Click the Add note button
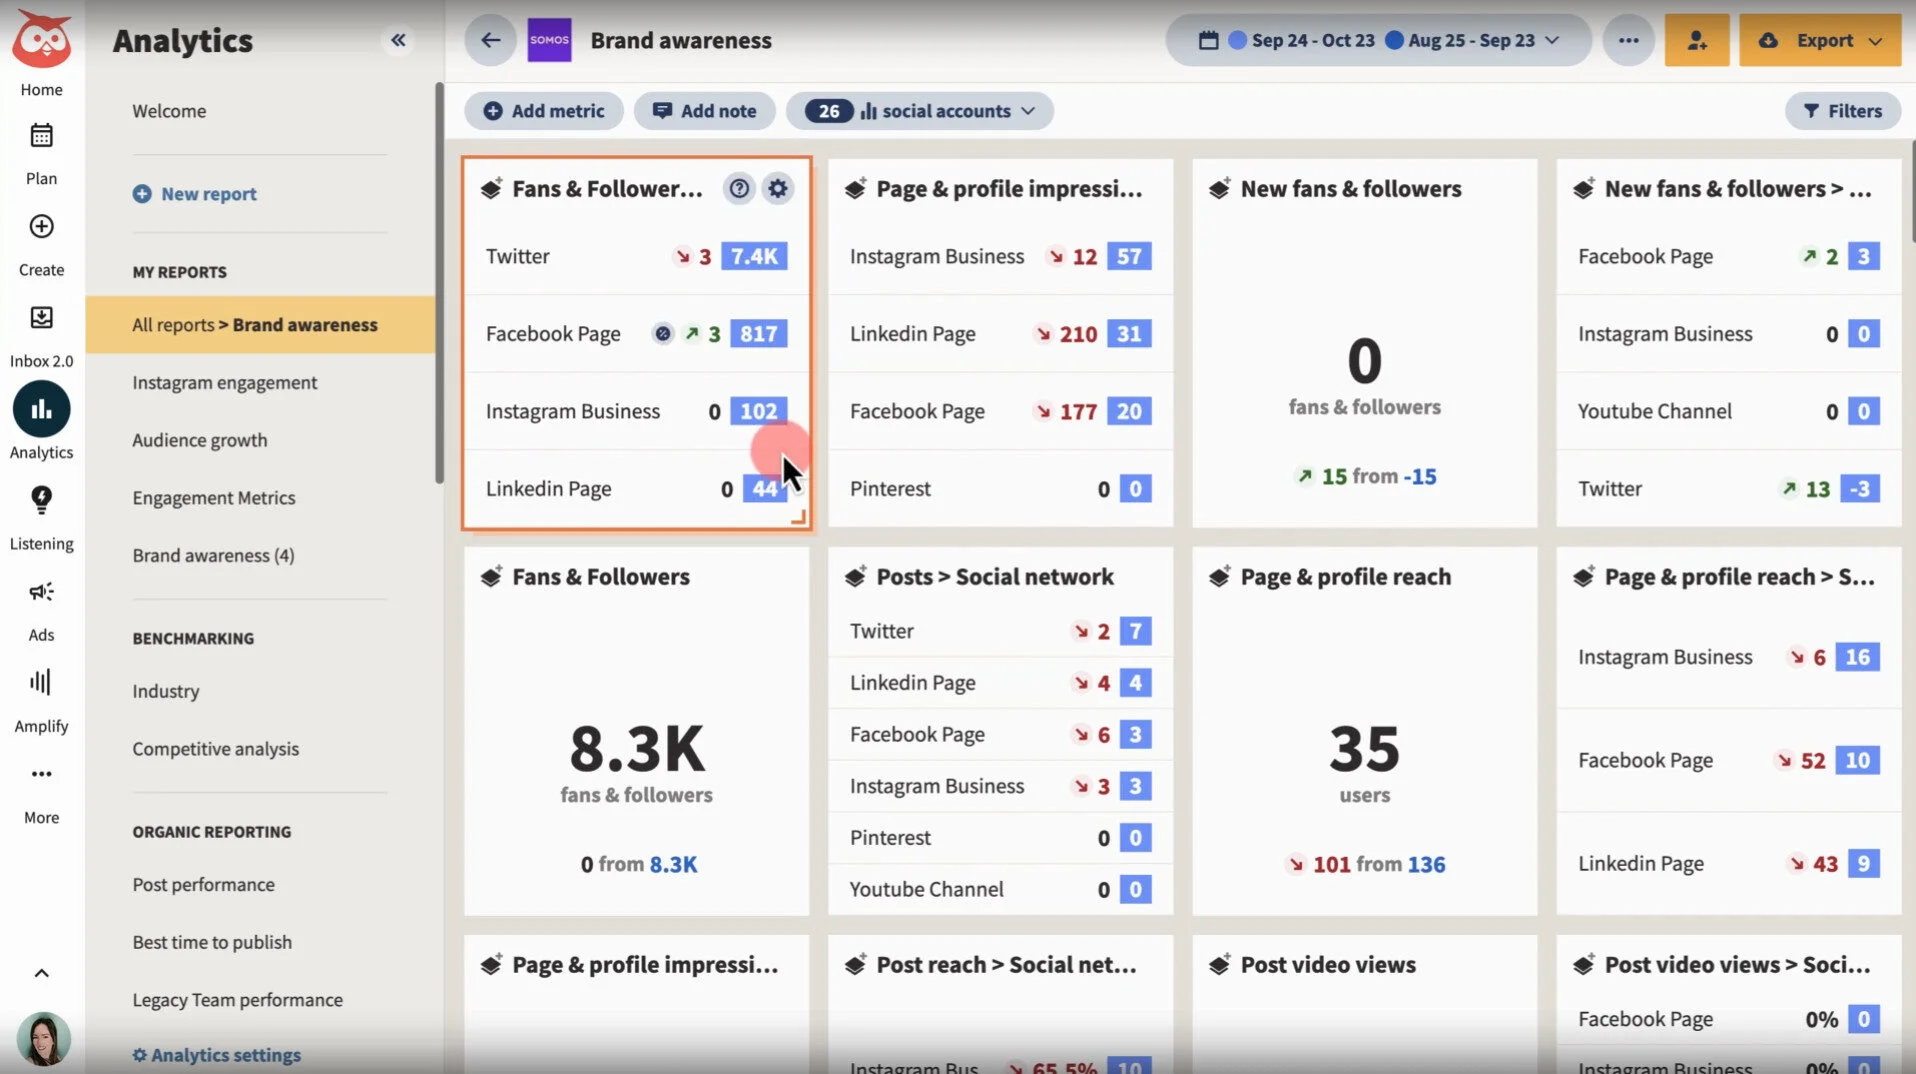 tap(705, 111)
